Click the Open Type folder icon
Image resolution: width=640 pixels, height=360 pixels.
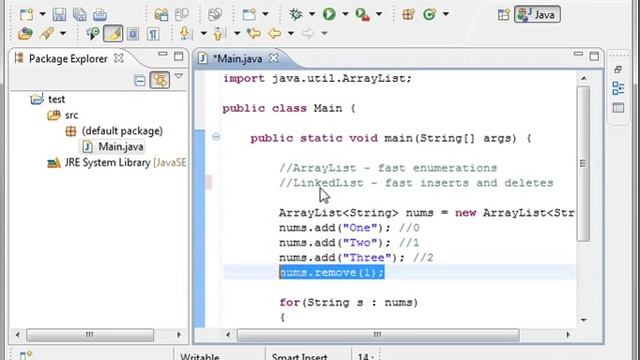25,33
